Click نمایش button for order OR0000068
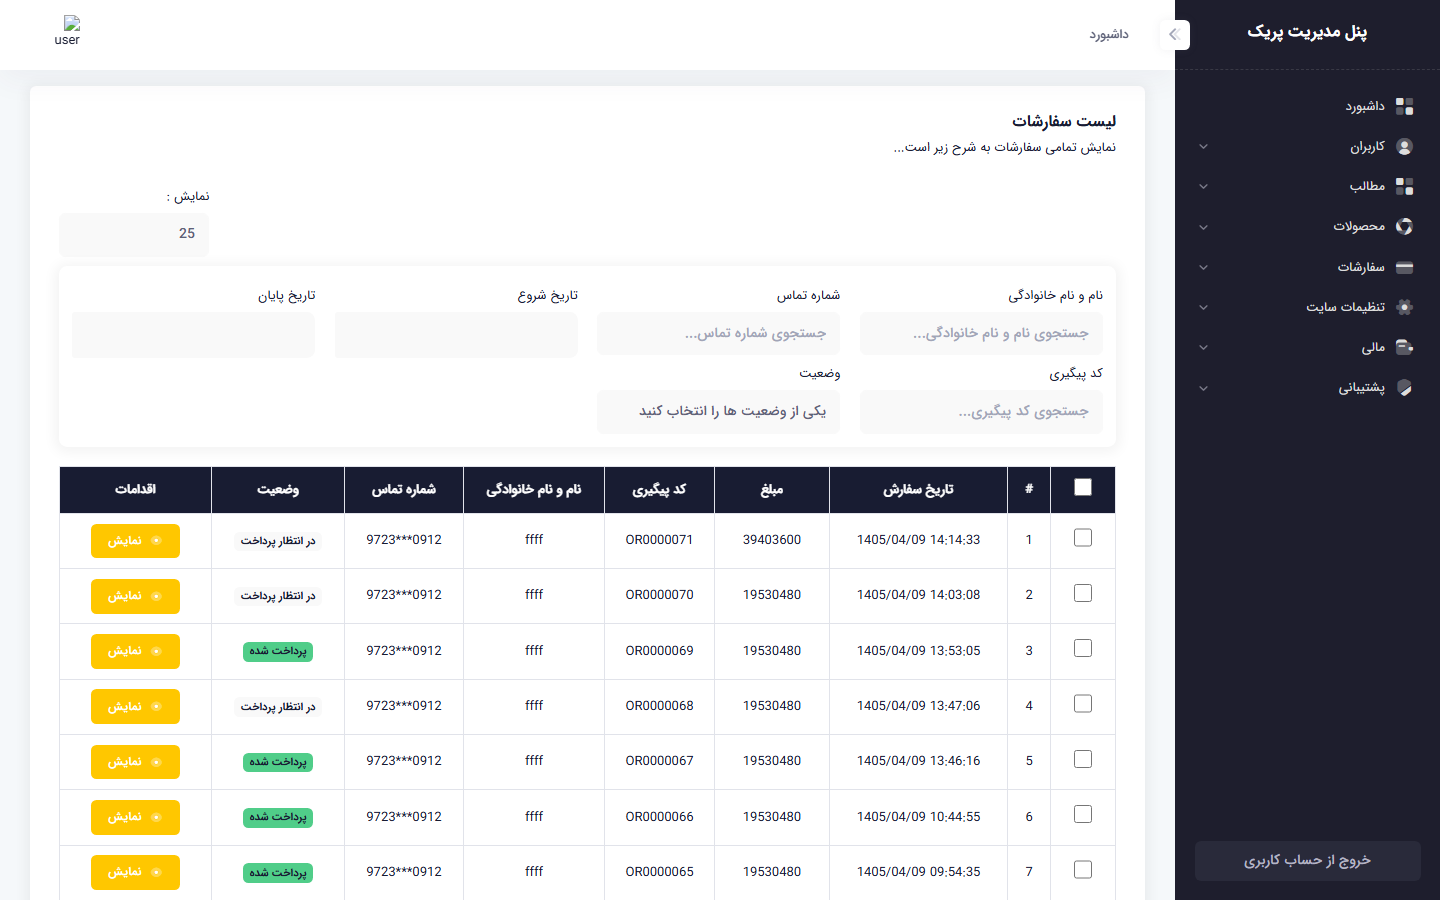 135,707
